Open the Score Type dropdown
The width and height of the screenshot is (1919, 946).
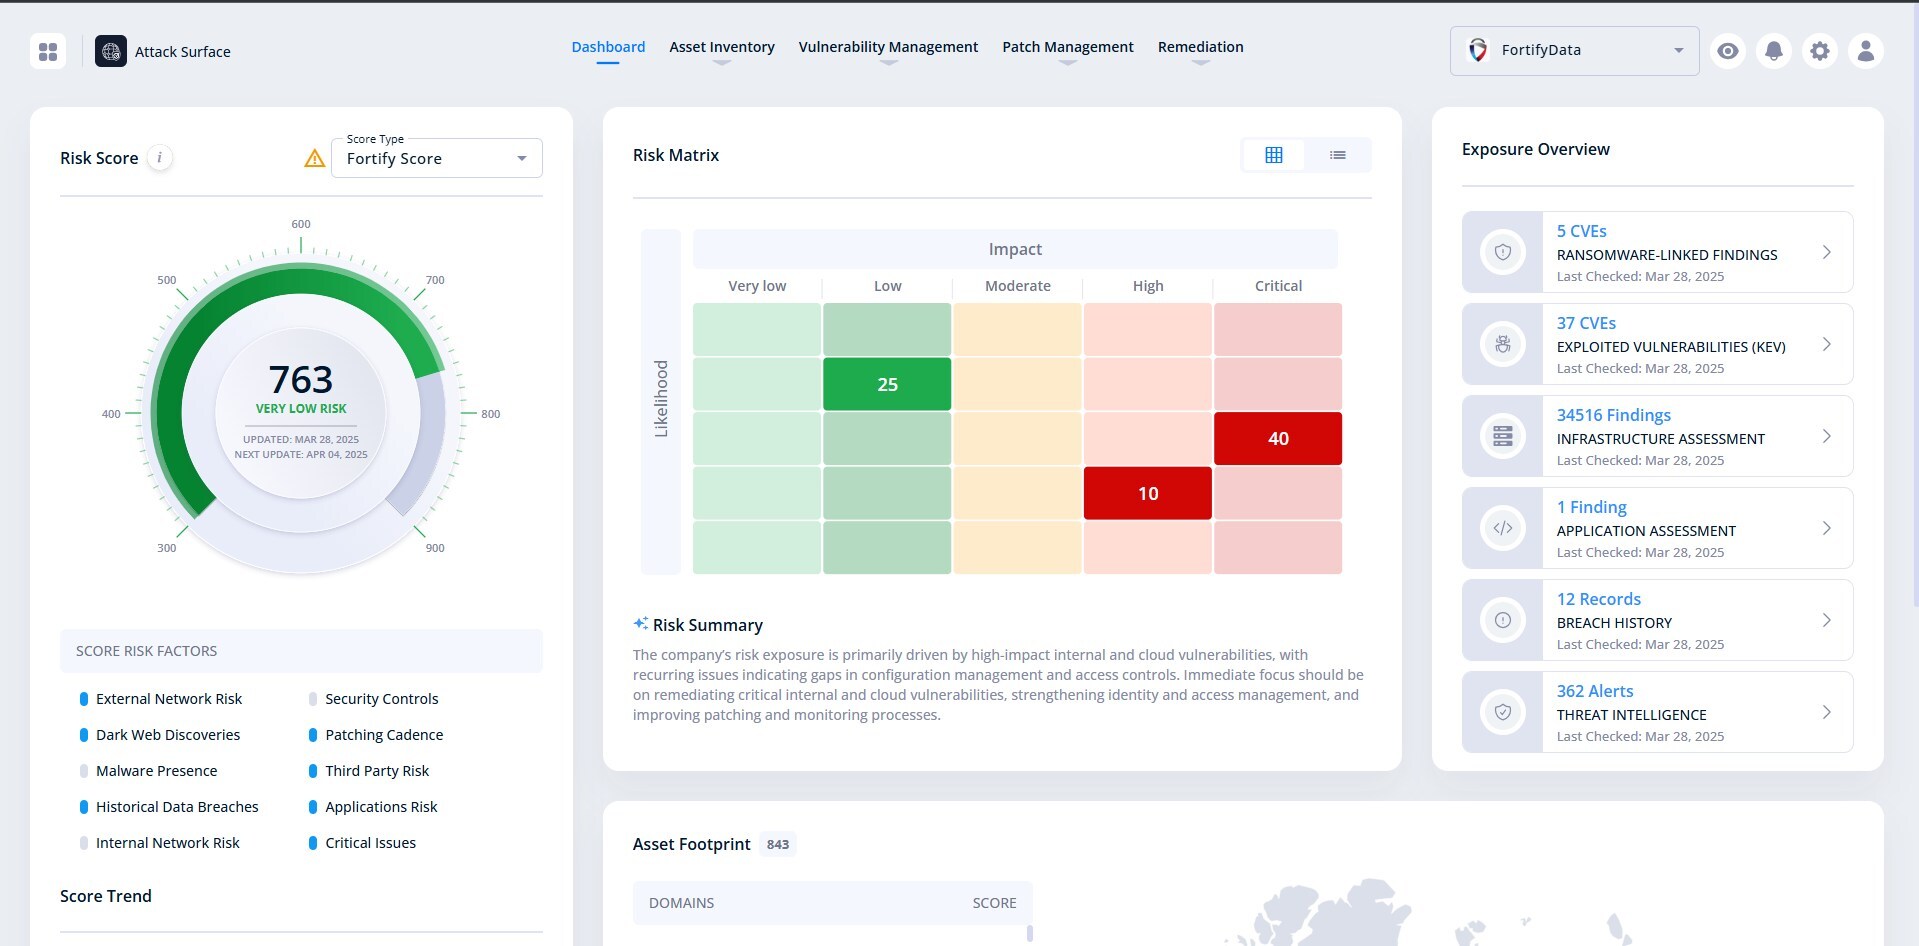437,158
